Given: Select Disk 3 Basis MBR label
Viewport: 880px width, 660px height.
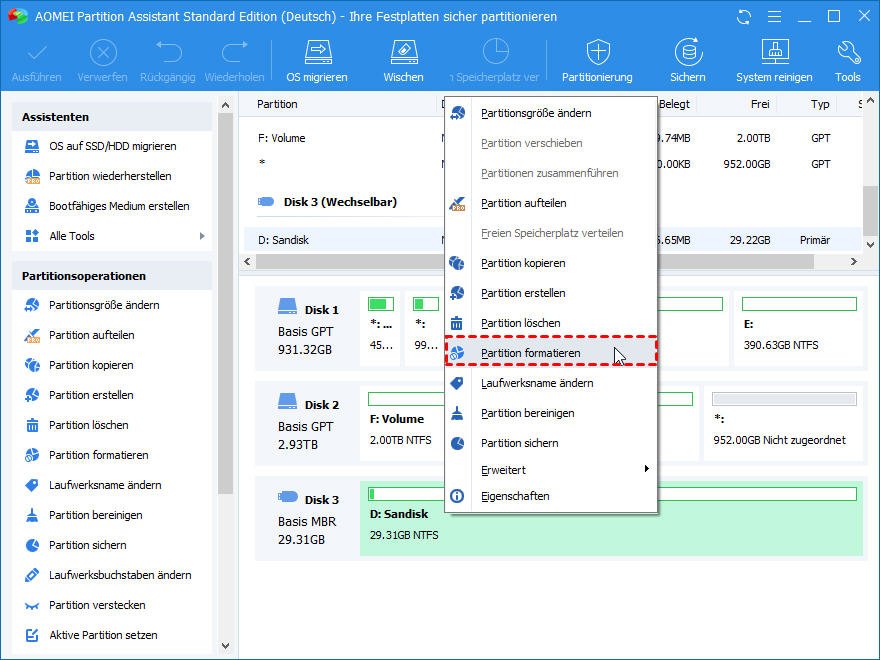Looking at the screenshot, I should [x=307, y=520].
